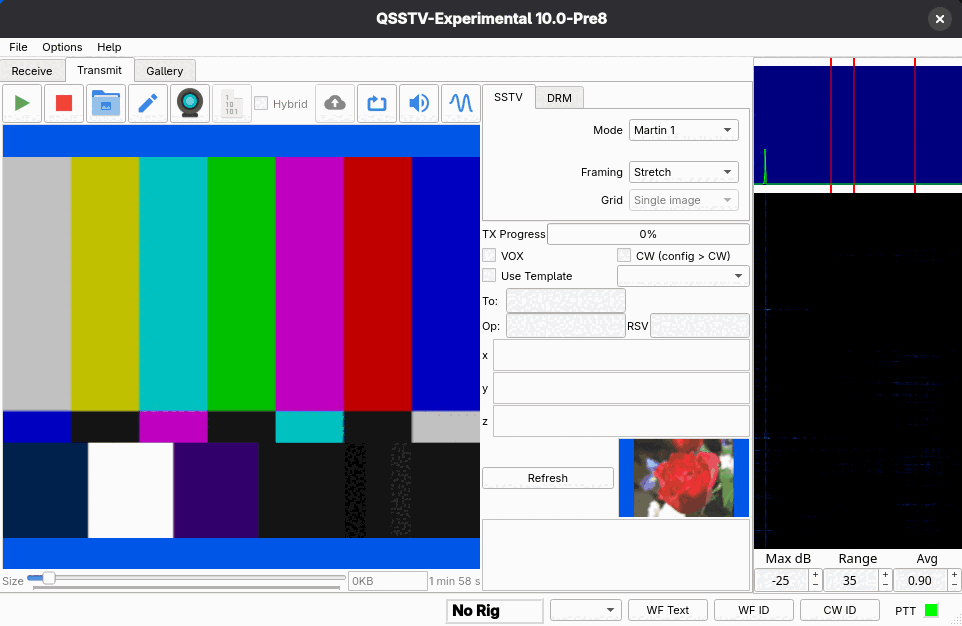Screen dimensions: 962x626
Task: Open the Options menu
Action: point(62,47)
